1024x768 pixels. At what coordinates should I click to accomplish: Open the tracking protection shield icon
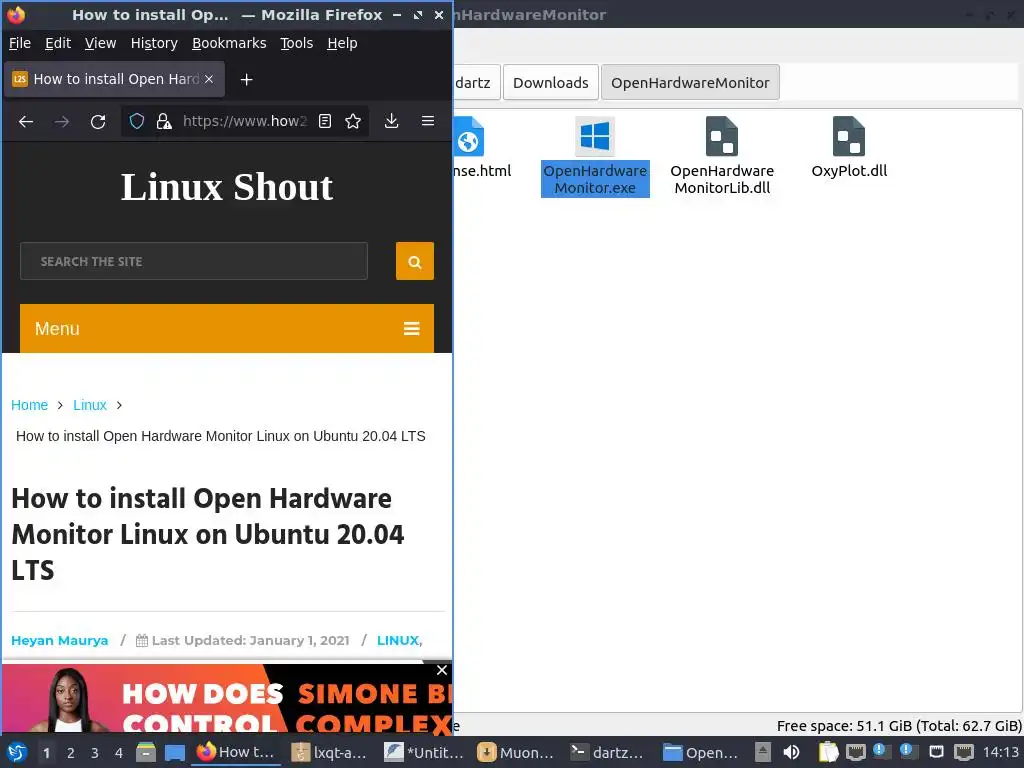(x=136, y=121)
